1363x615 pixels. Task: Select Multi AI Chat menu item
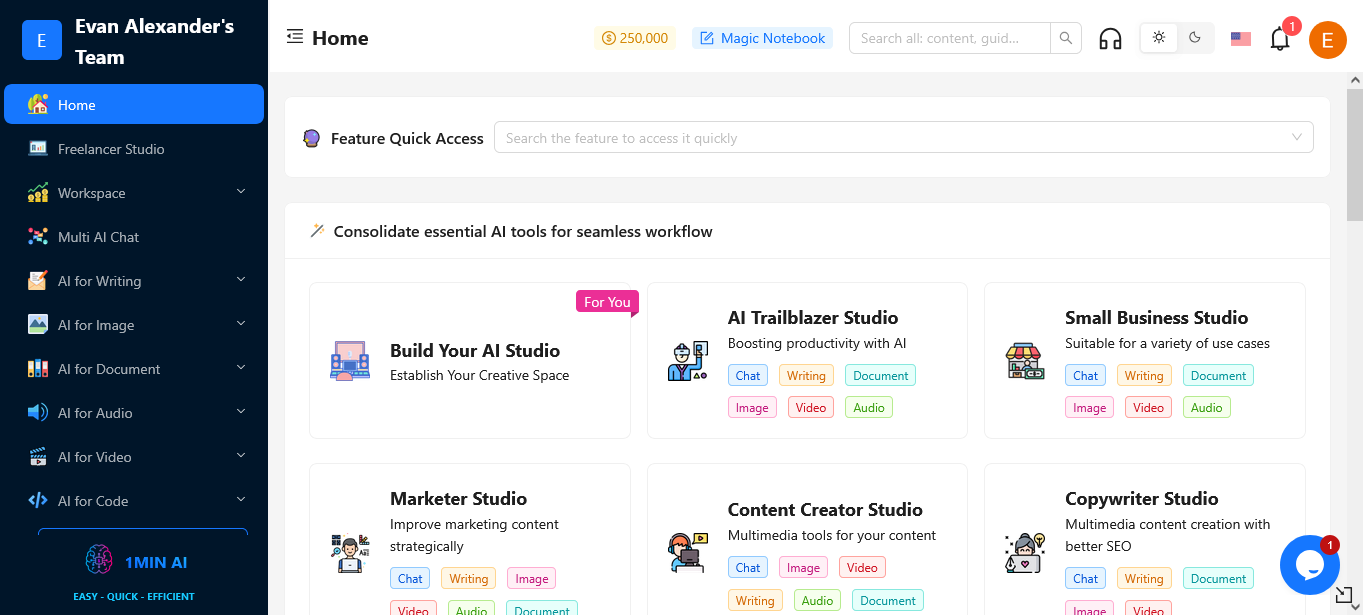click(x=98, y=237)
